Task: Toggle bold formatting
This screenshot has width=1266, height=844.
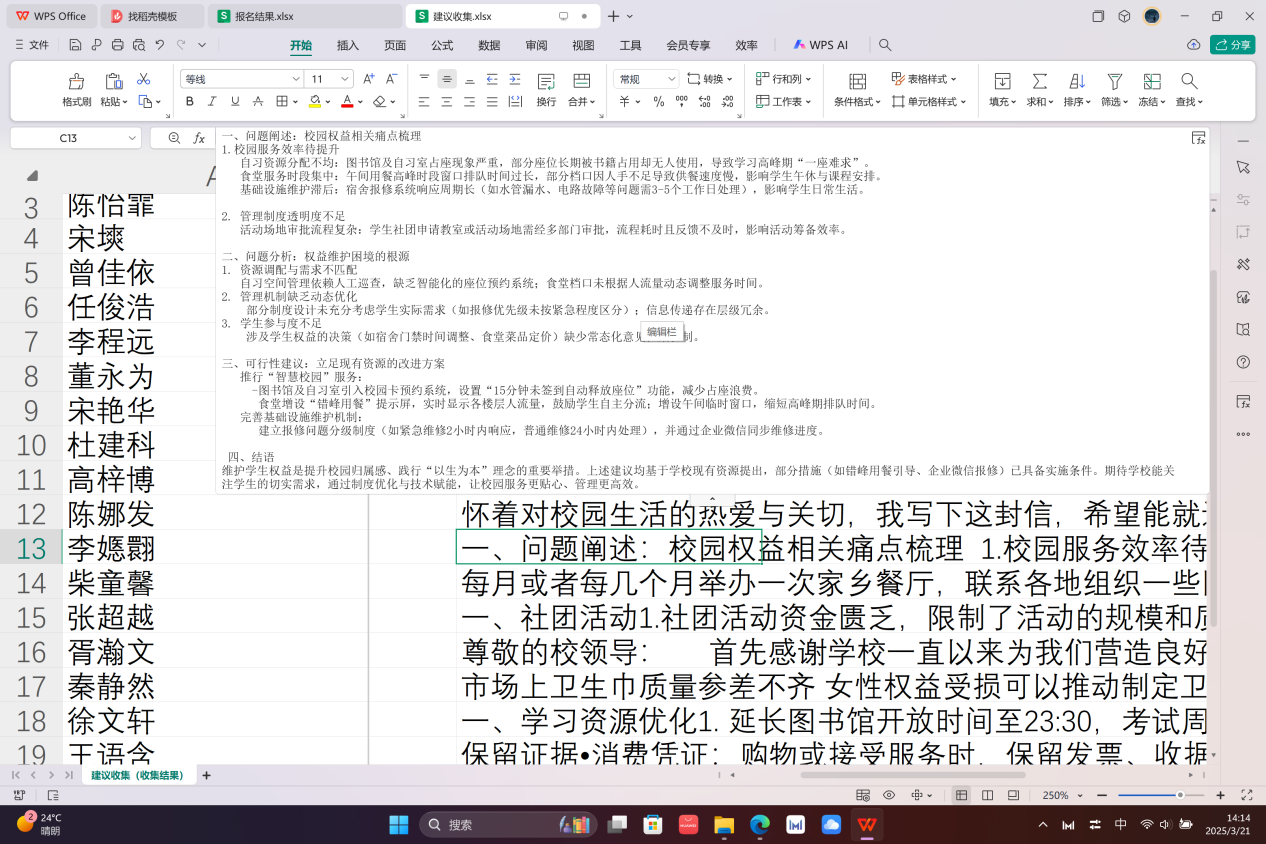Action: point(190,101)
